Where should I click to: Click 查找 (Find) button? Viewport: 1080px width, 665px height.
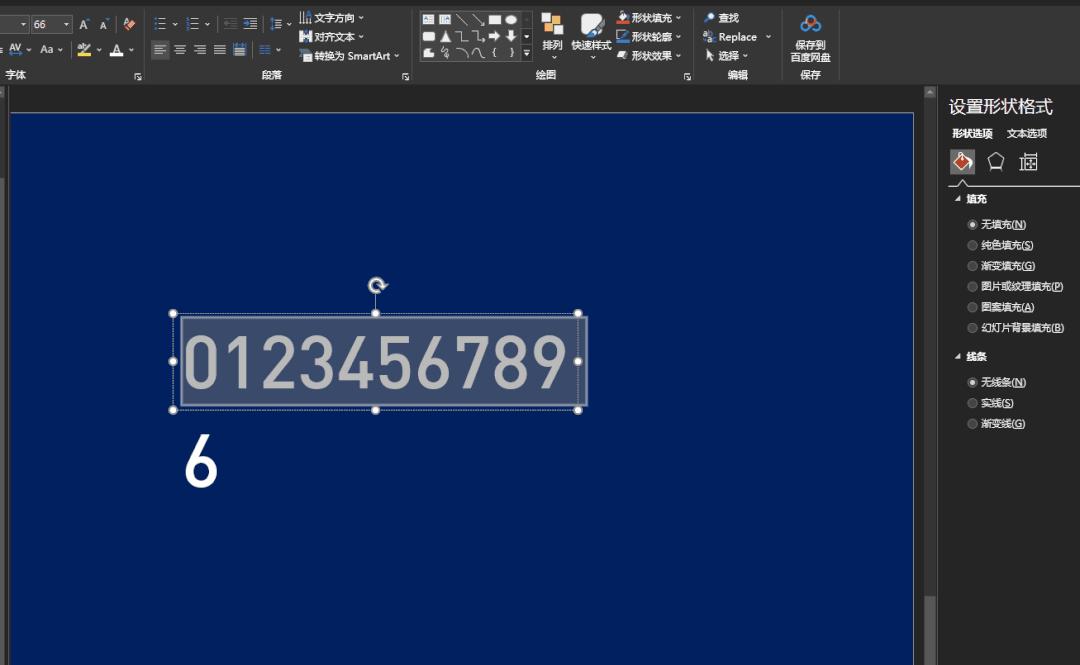pos(720,17)
